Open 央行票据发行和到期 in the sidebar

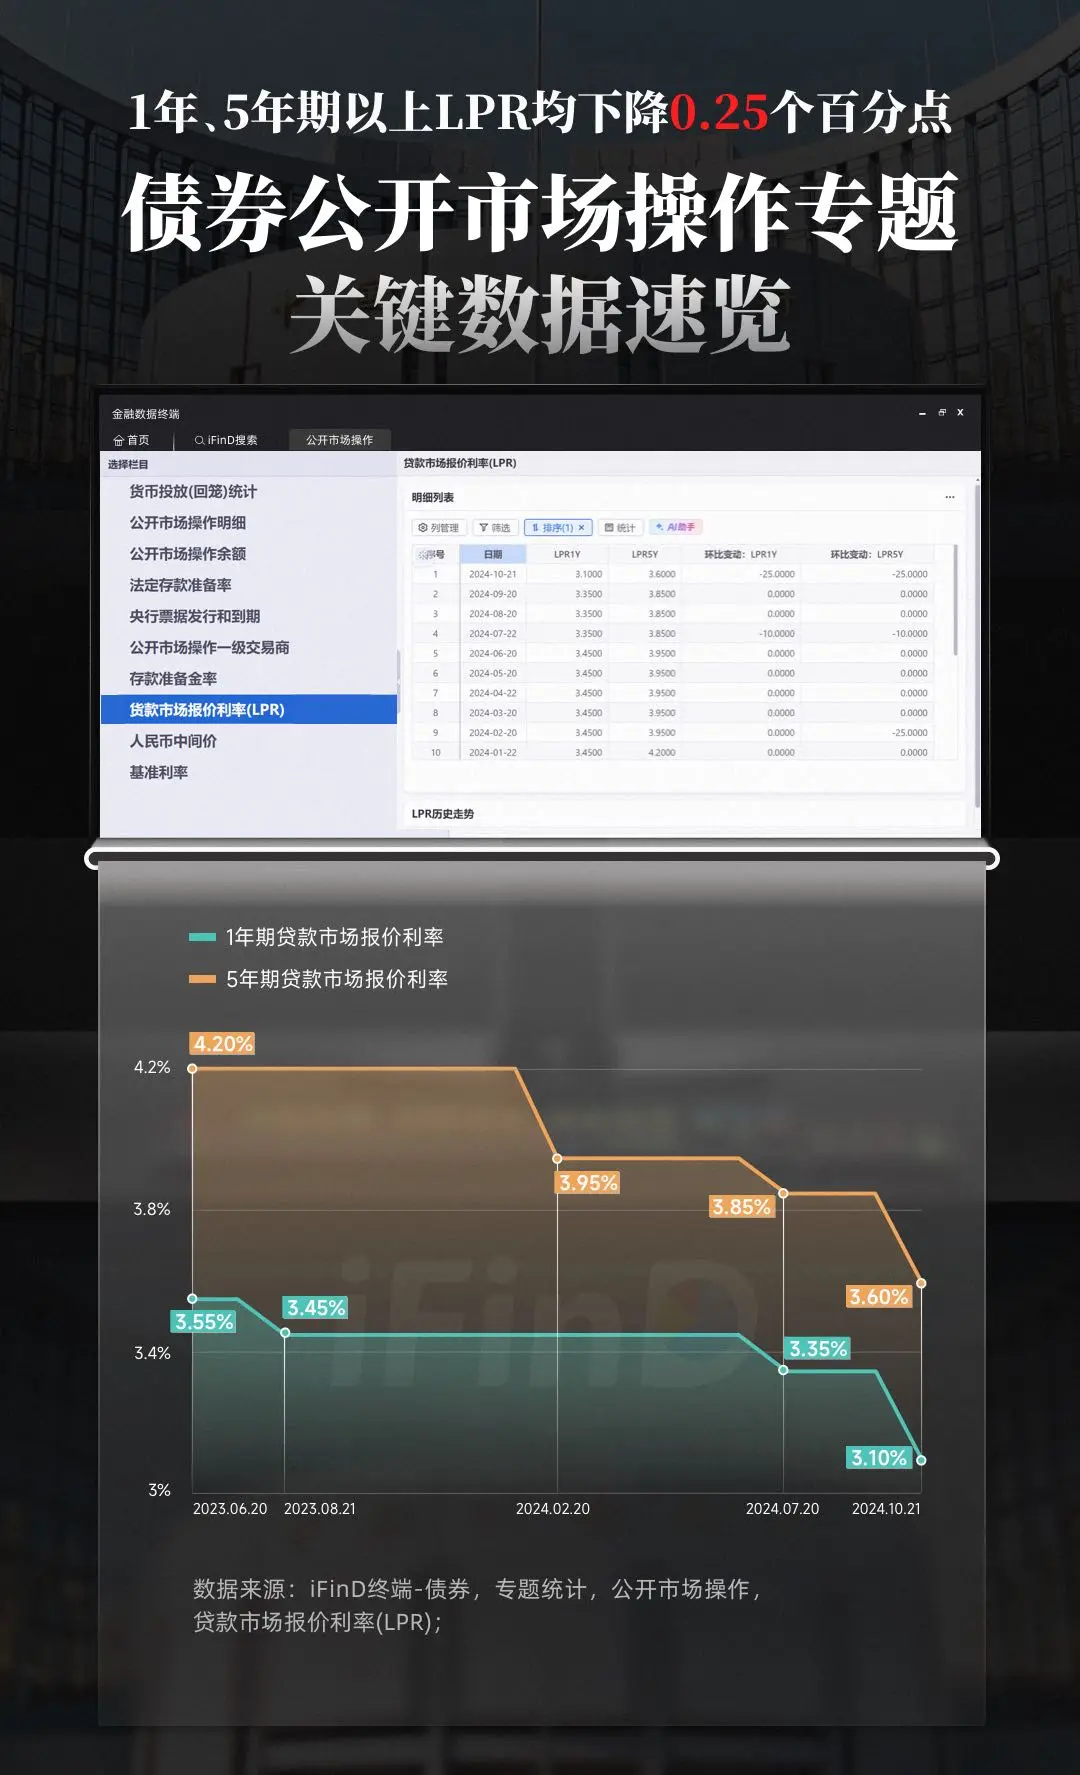pos(194,616)
